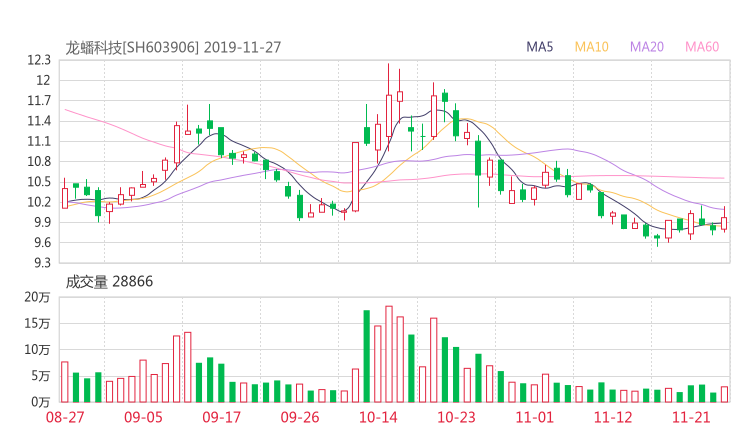The image size is (740, 440).
Task: Click the 9.9 price axis label
Action: click(42, 222)
